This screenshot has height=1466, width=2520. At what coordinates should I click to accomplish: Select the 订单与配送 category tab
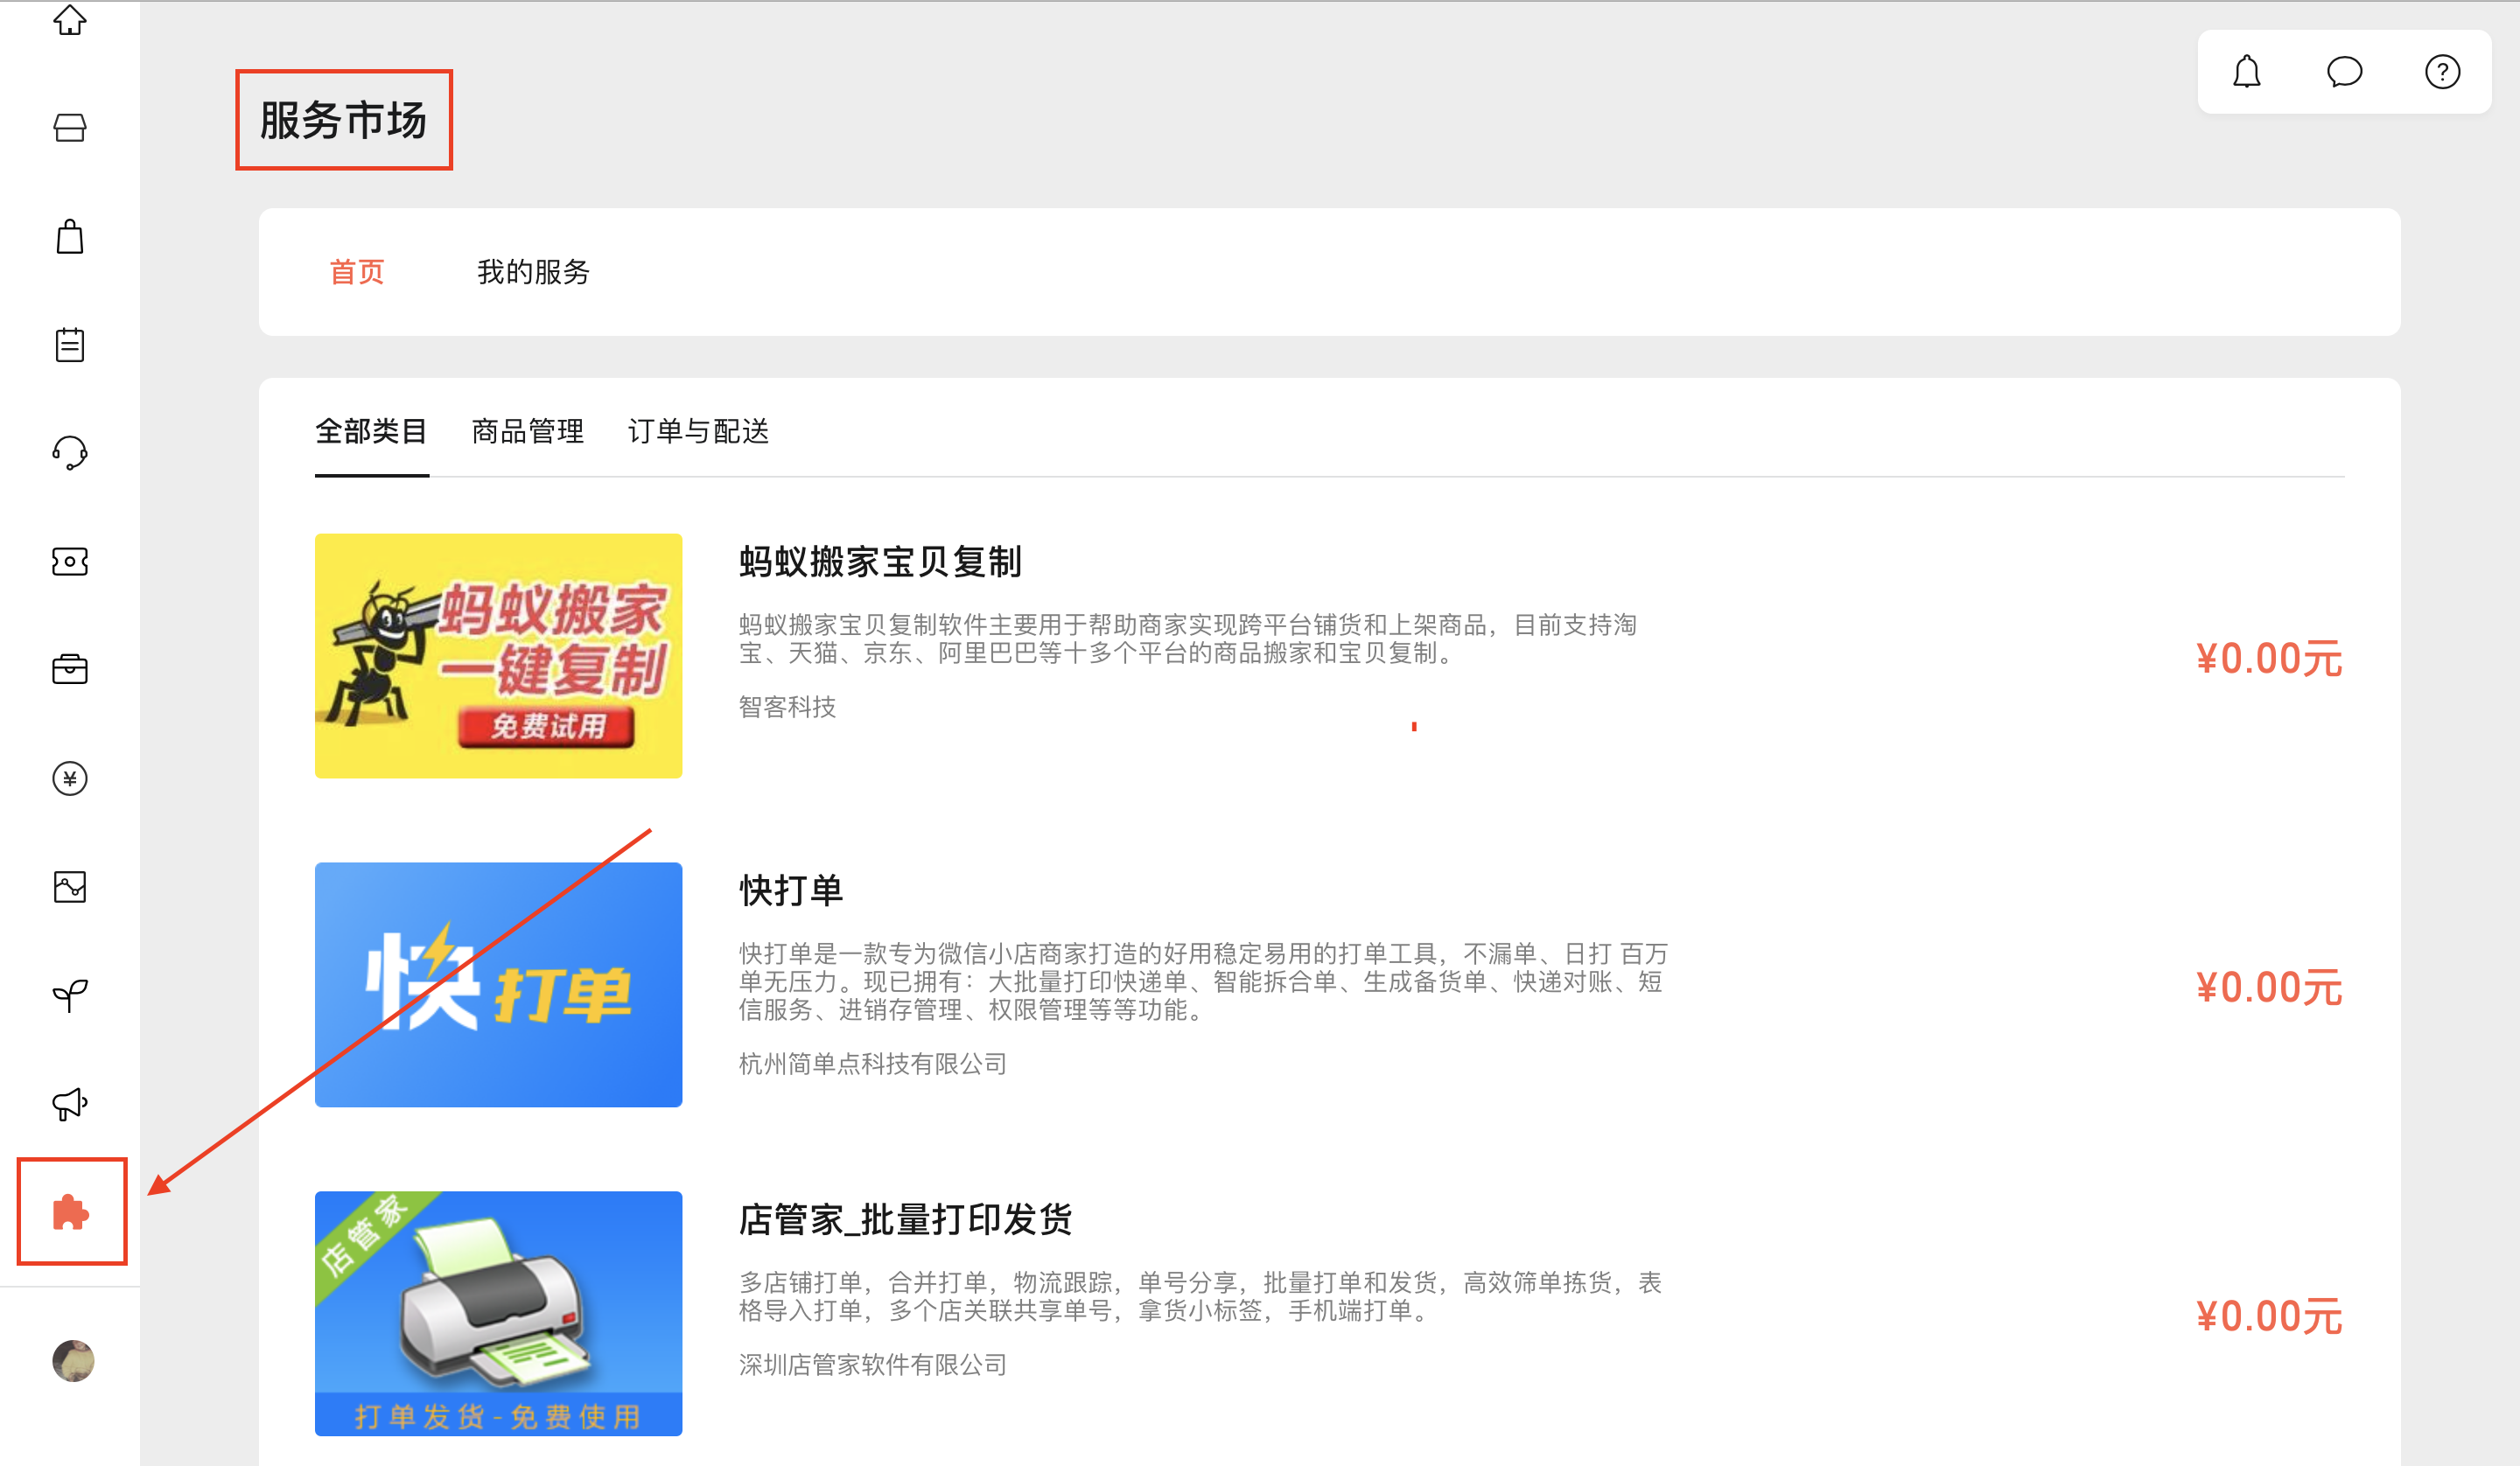click(698, 432)
